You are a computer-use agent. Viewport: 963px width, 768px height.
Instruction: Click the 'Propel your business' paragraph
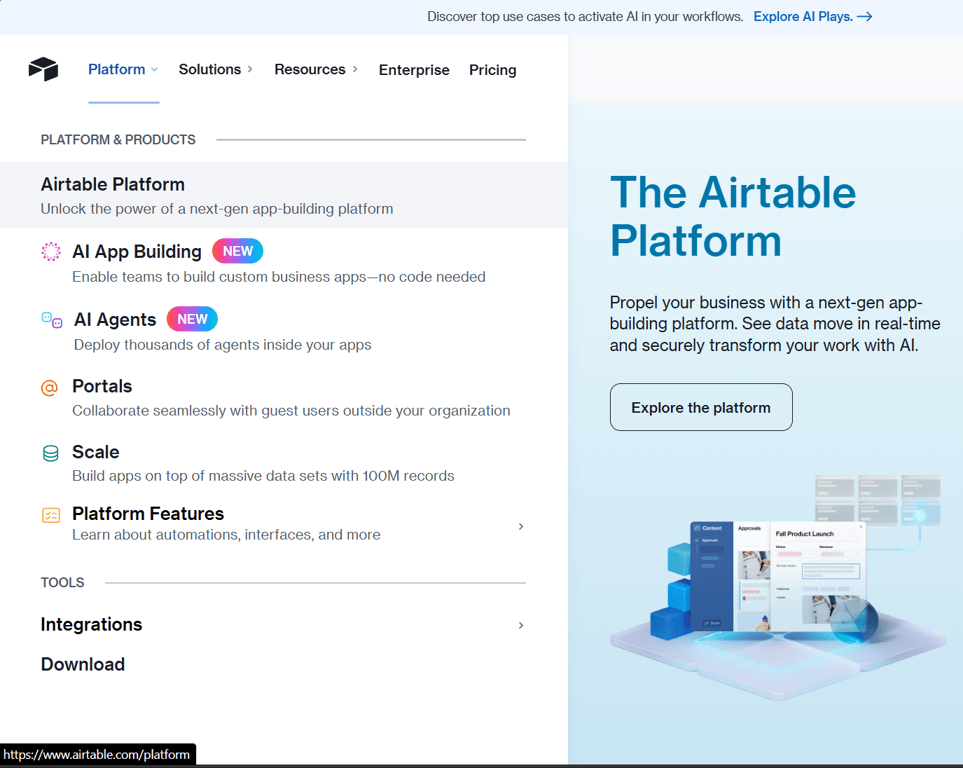click(775, 324)
